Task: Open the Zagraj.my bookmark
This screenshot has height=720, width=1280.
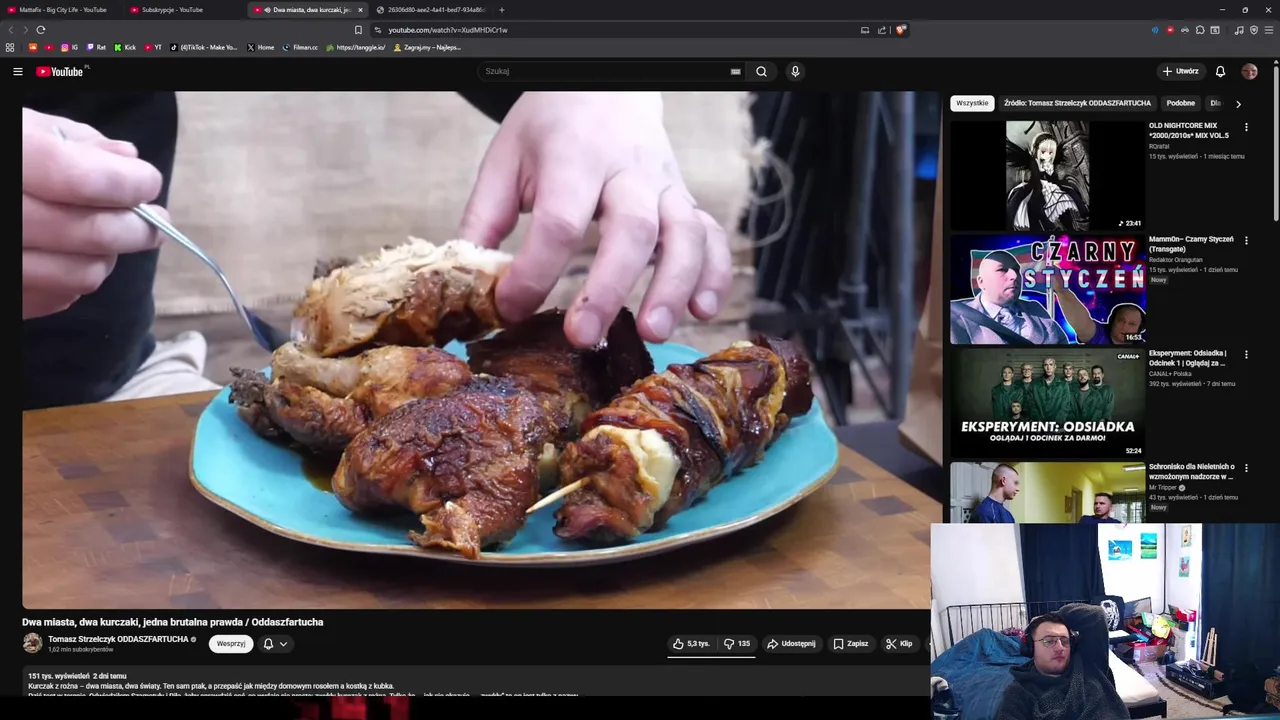Action: [427, 47]
